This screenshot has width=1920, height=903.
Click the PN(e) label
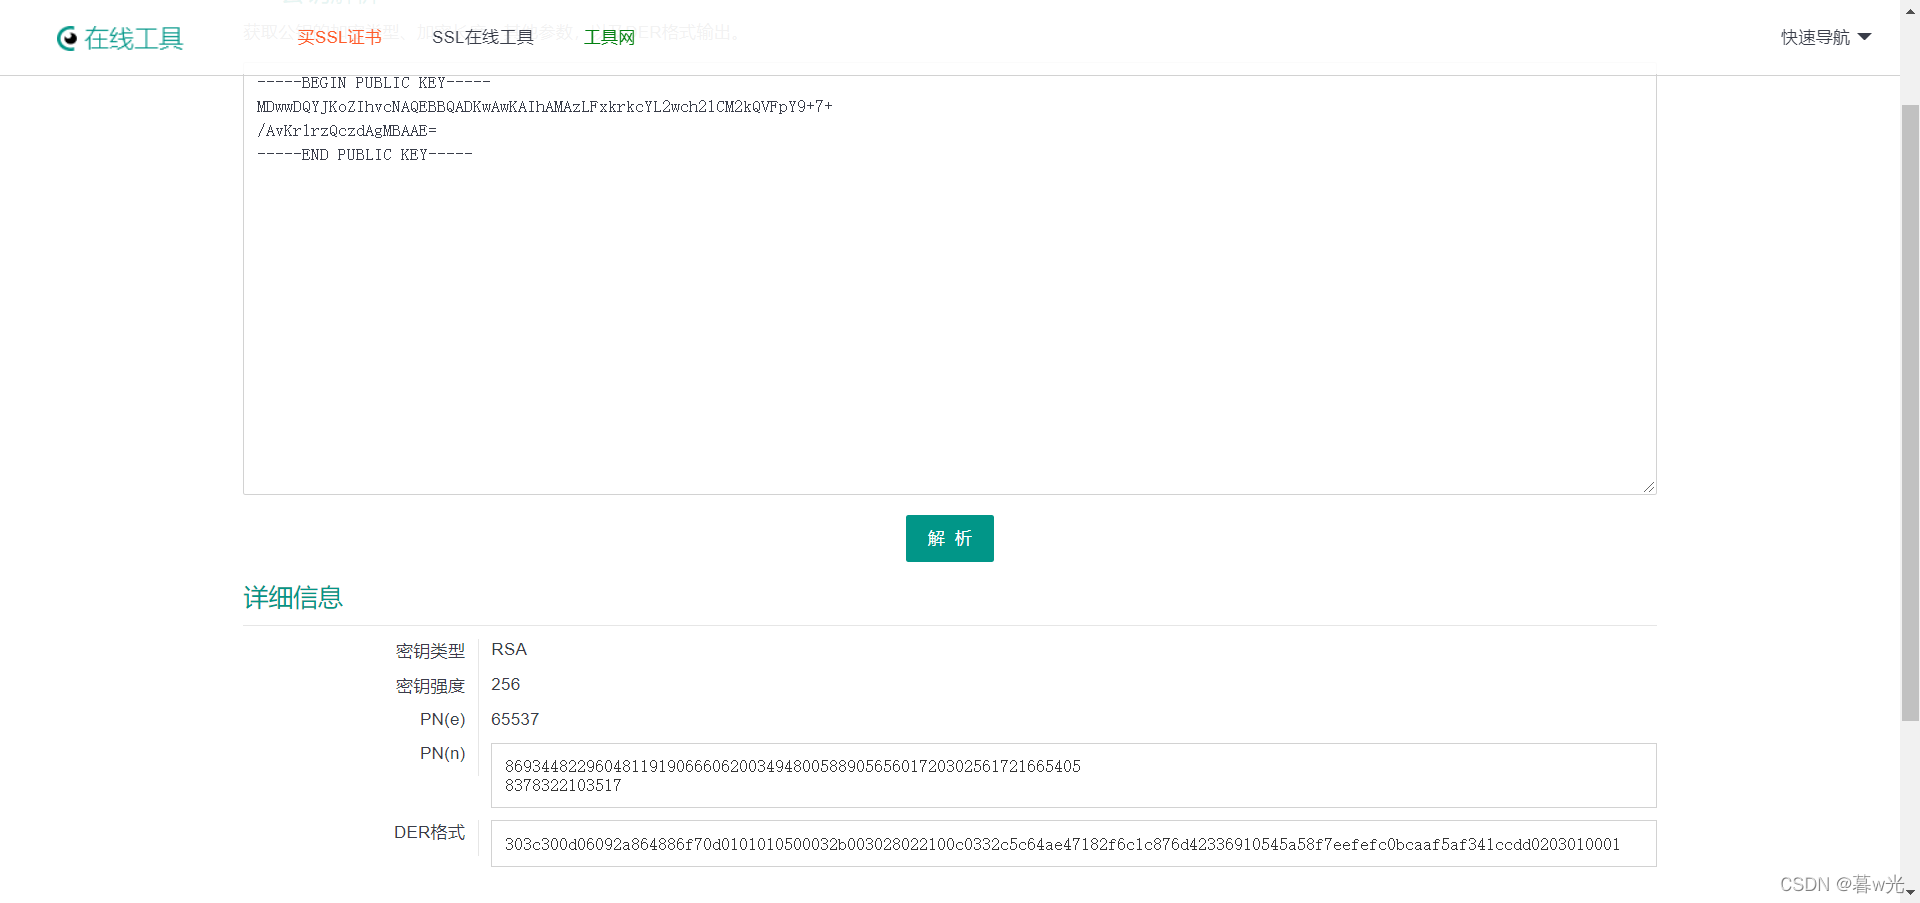(x=442, y=719)
